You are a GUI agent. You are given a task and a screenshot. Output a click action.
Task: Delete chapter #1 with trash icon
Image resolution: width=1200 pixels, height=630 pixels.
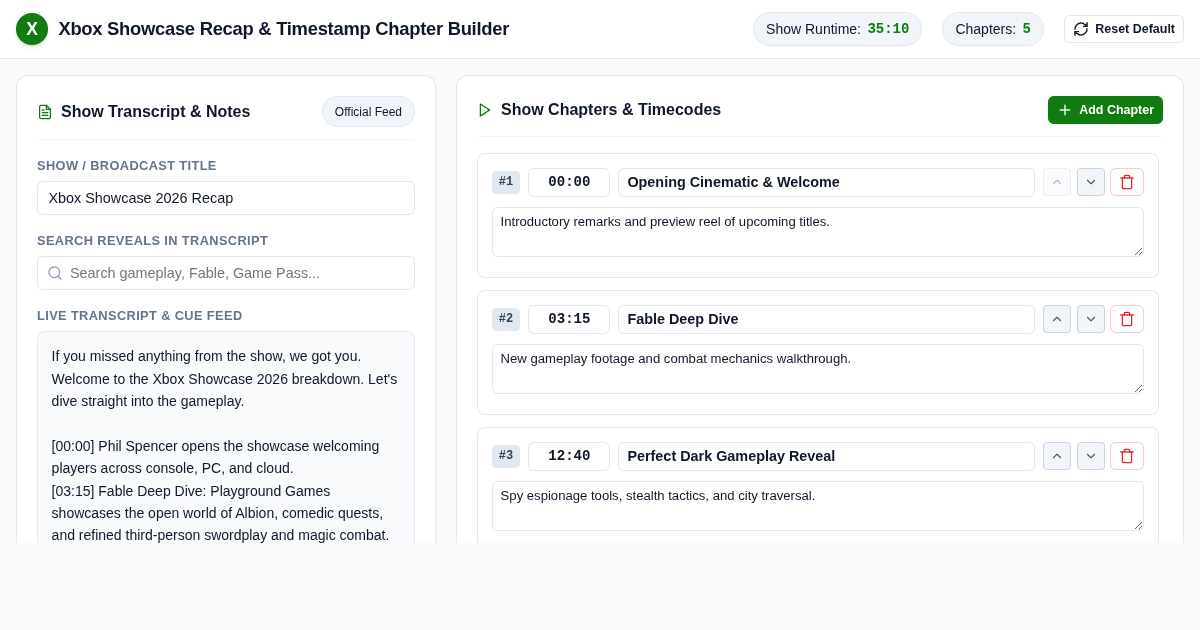point(1127,182)
